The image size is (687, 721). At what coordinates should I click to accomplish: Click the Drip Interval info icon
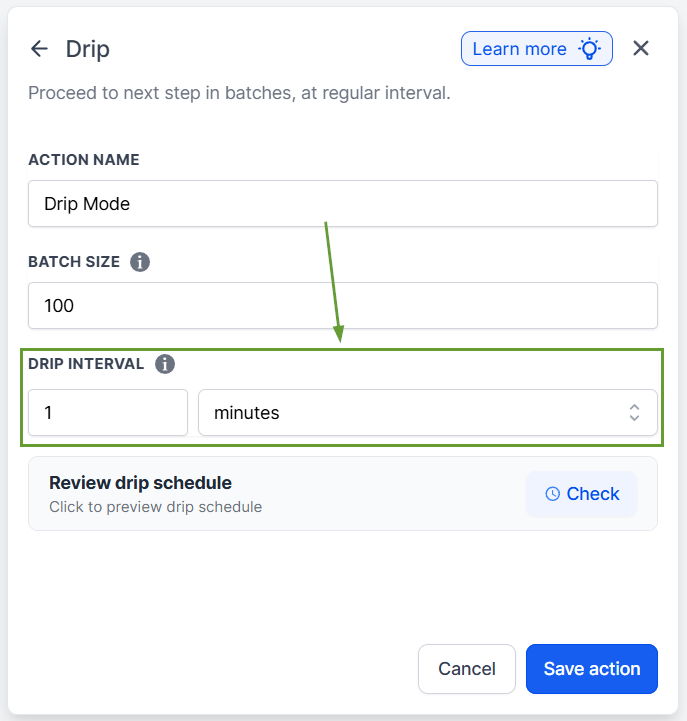pos(165,364)
